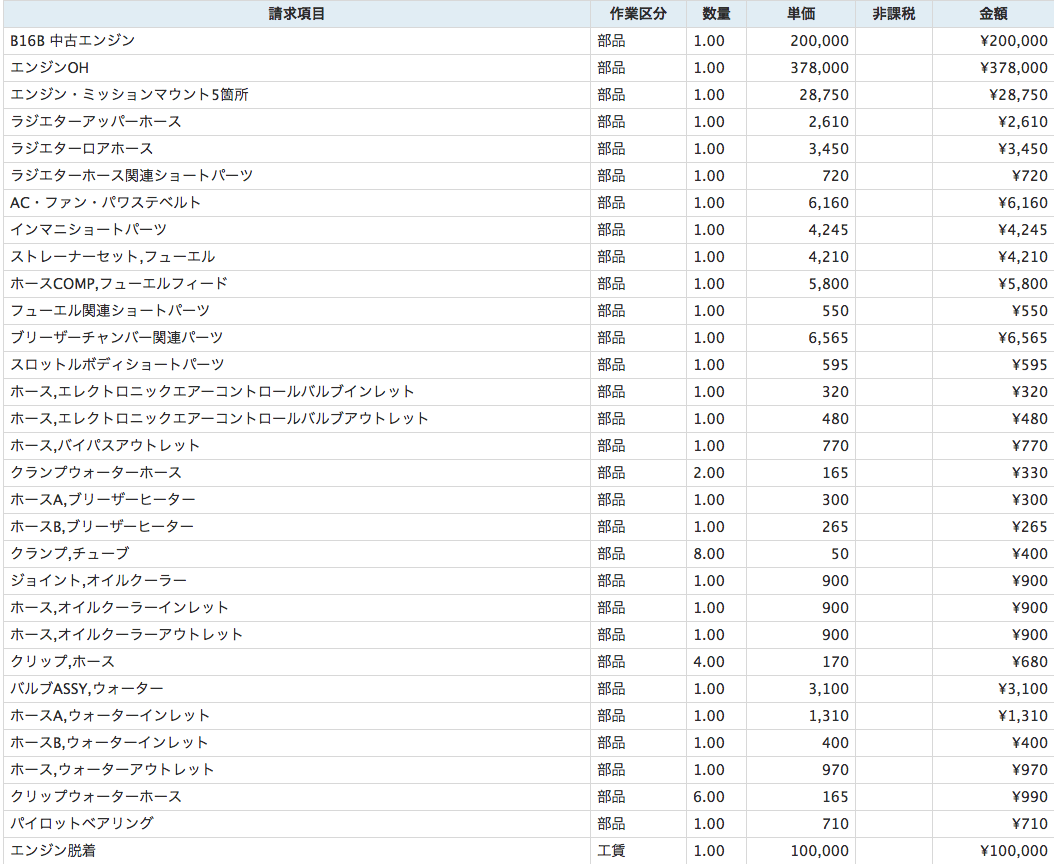Select the AC・ファン・パワステベルト row
The width and height of the screenshot is (1054, 864).
tap(527, 202)
